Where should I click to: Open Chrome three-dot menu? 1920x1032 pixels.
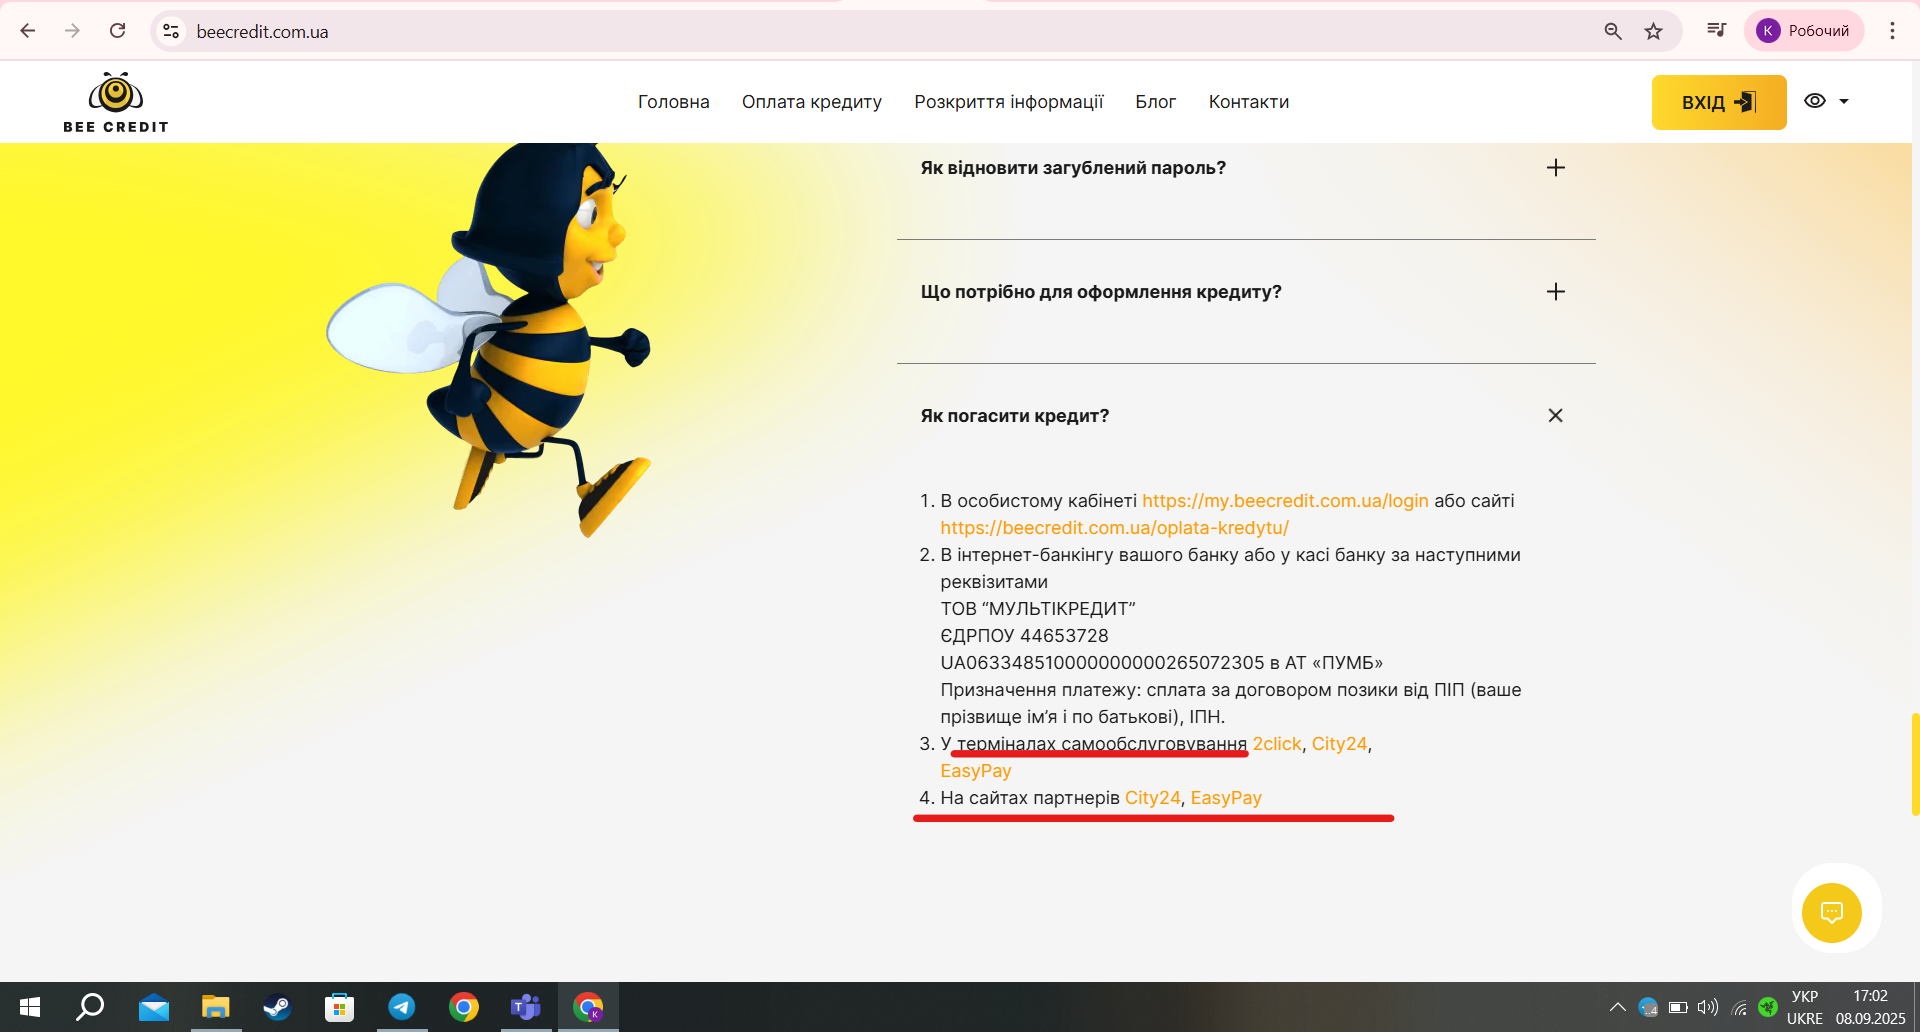pos(1892,31)
